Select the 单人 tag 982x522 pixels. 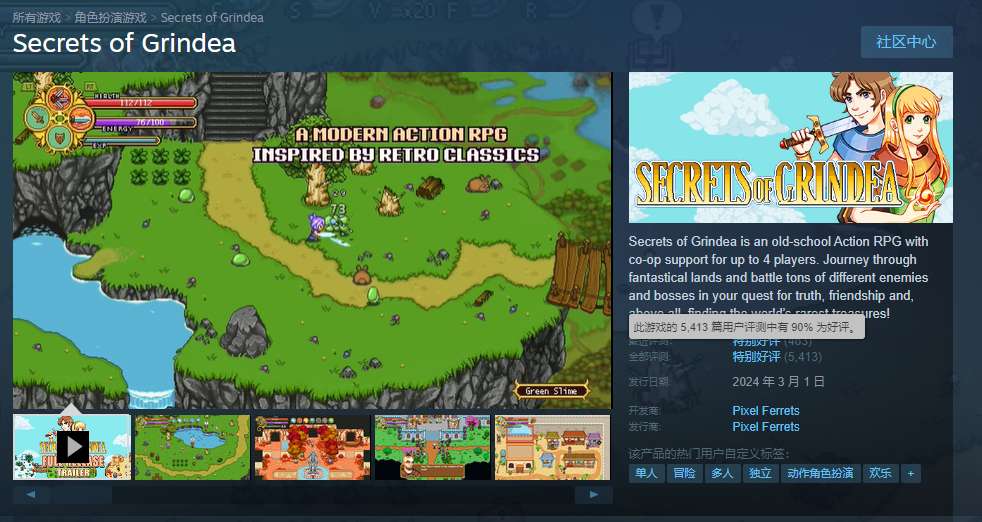(646, 473)
